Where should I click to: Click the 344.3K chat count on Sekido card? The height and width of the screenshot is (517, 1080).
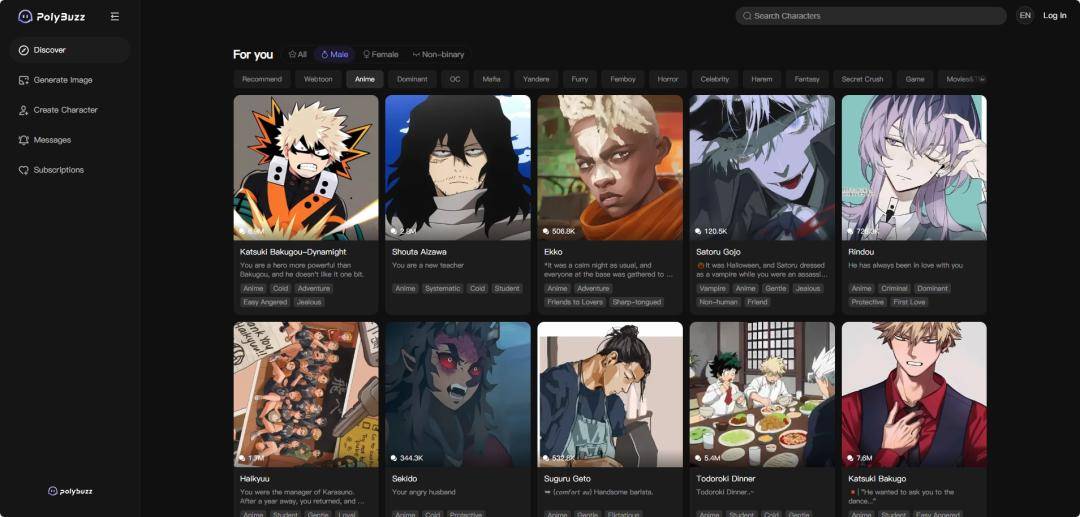[x=407, y=458]
